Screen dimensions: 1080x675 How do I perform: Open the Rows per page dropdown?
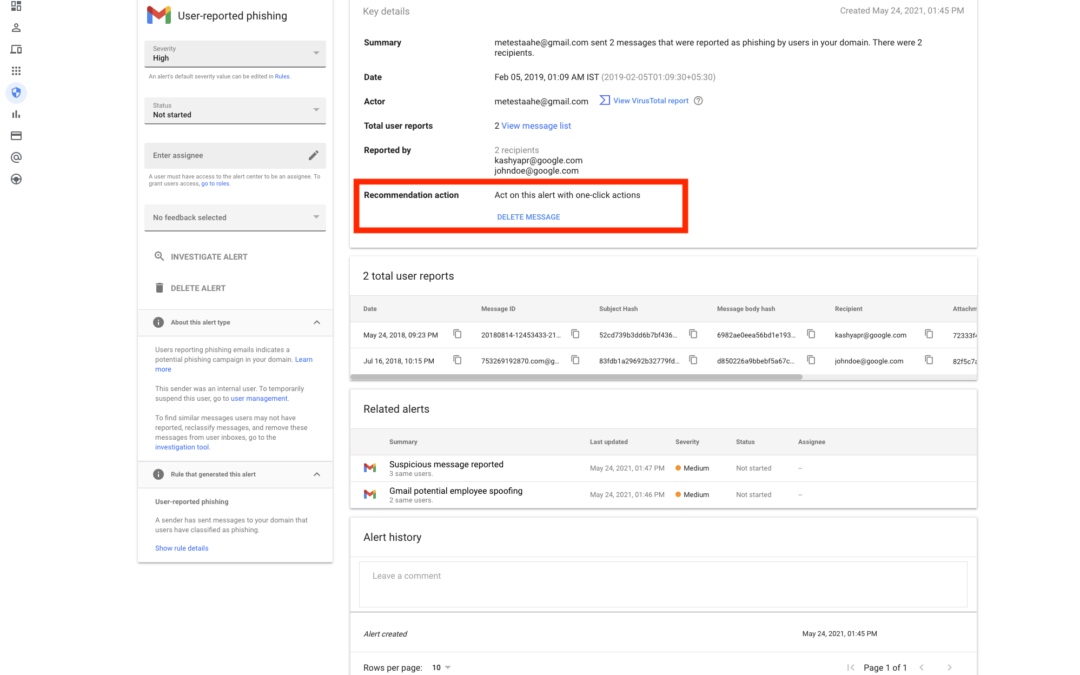pos(442,667)
